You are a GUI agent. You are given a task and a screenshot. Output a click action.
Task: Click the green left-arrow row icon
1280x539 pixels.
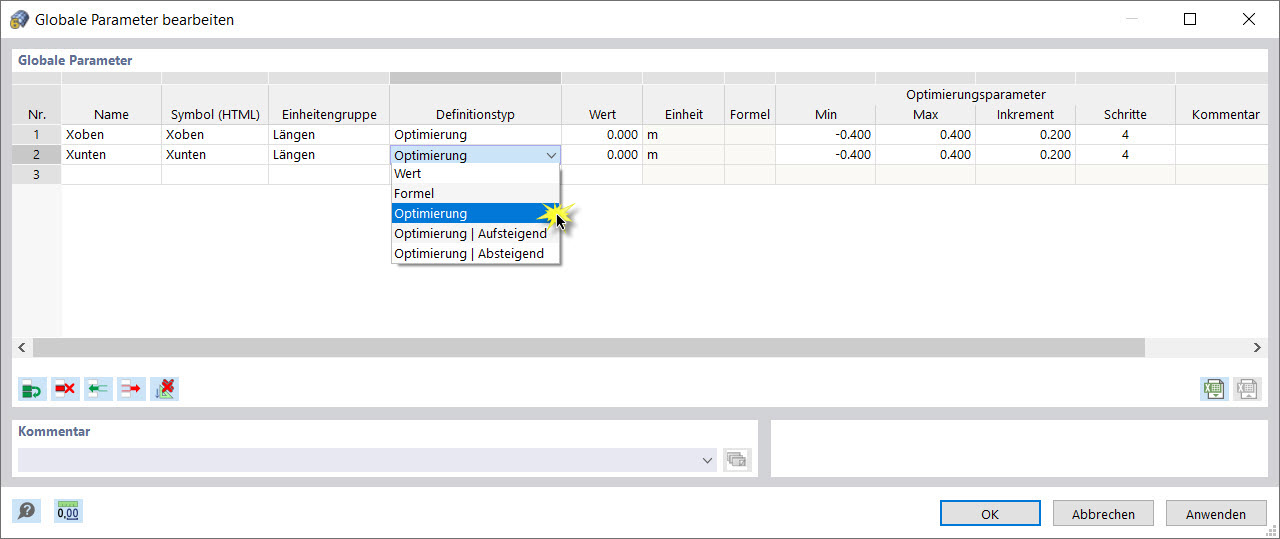pyautogui.click(x=98, y=389)
